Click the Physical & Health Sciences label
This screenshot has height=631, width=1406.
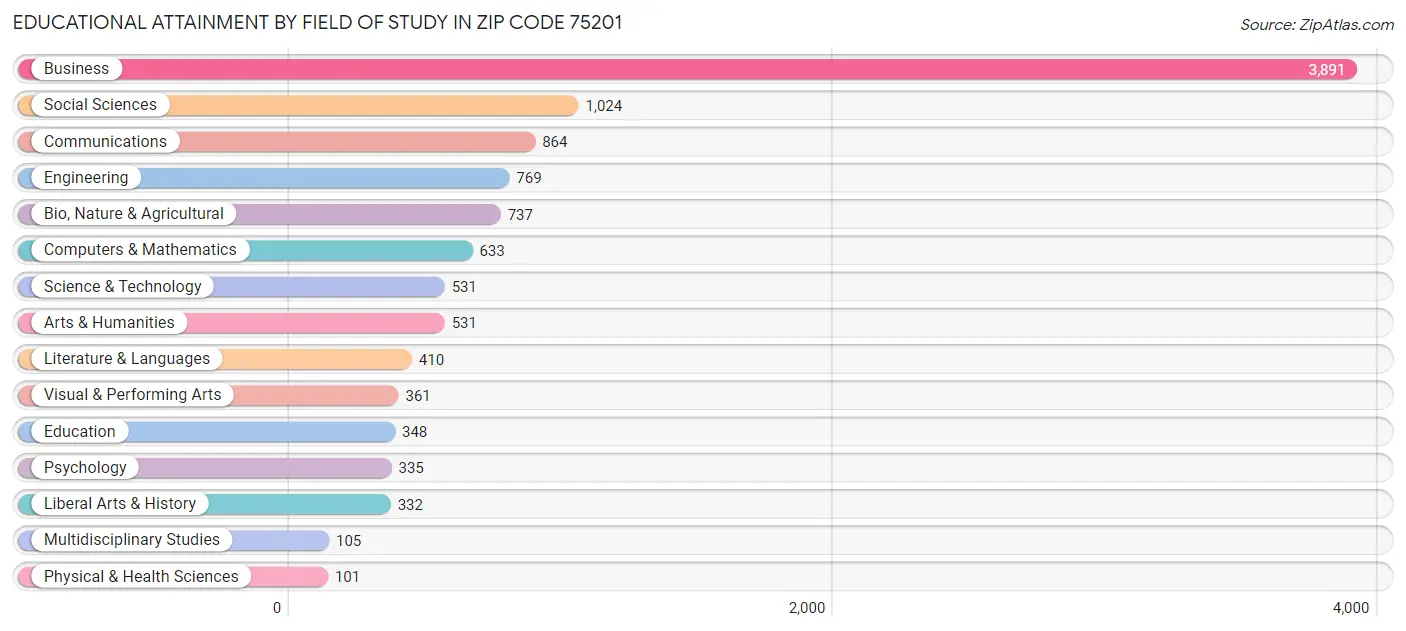141,576
